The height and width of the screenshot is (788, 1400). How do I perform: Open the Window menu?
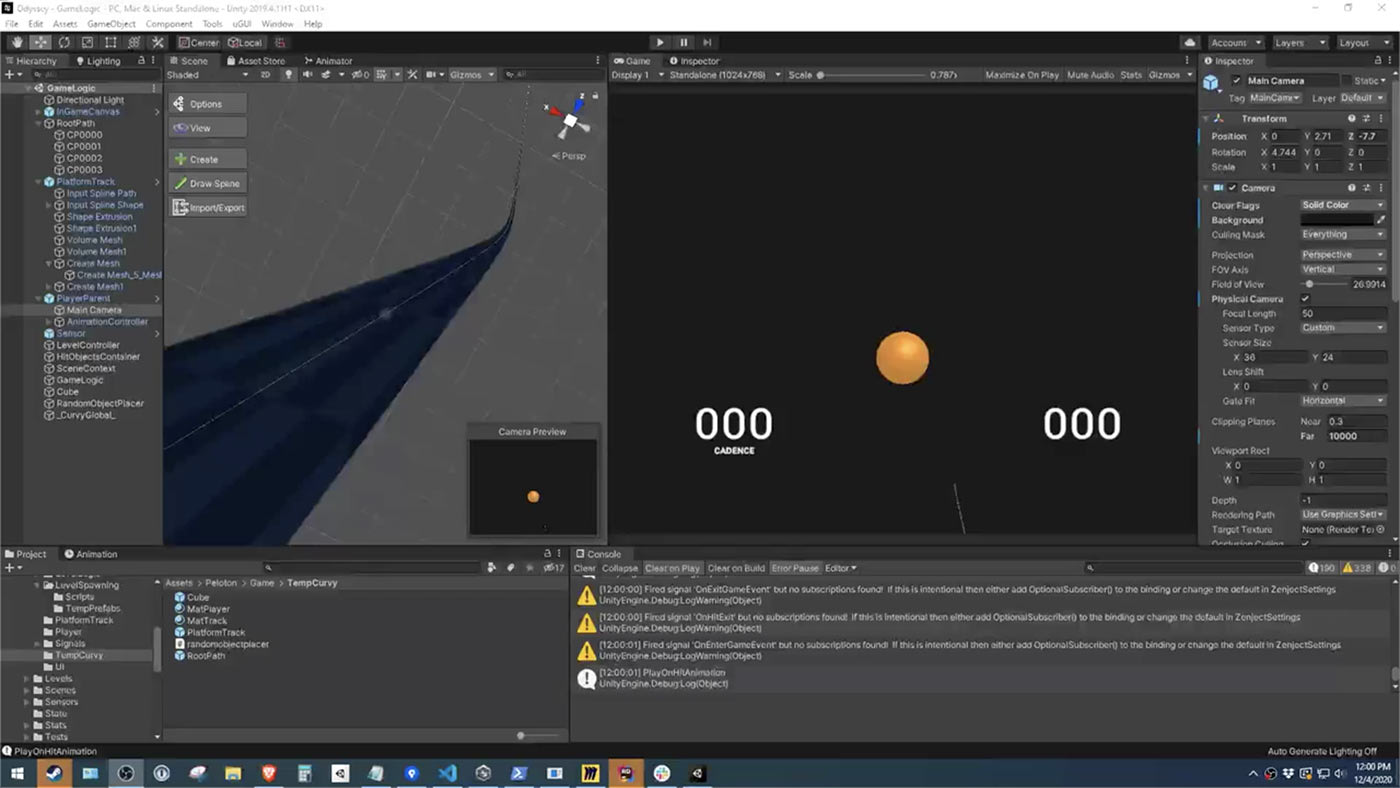coord(277,24)
